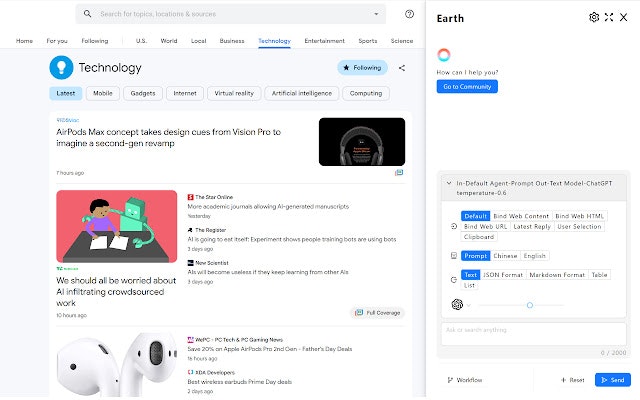640x400 pixels.
Task: Open the help question mark icon
Action: [409, 14]
